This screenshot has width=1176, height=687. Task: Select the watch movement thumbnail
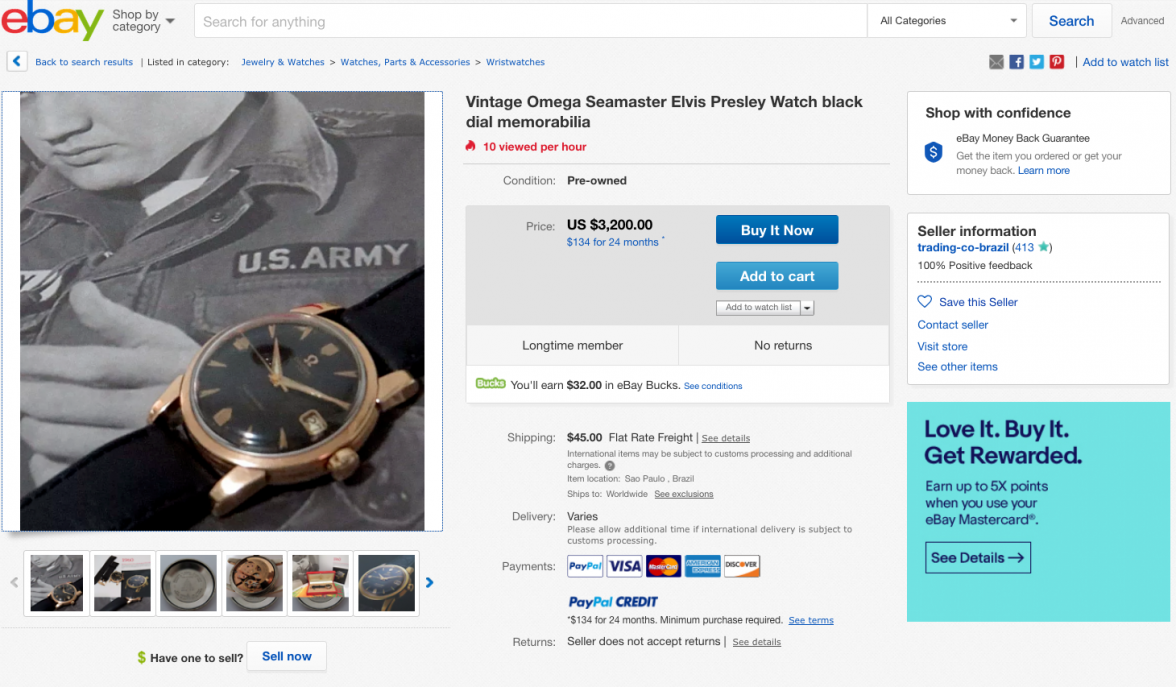(255, 582)
